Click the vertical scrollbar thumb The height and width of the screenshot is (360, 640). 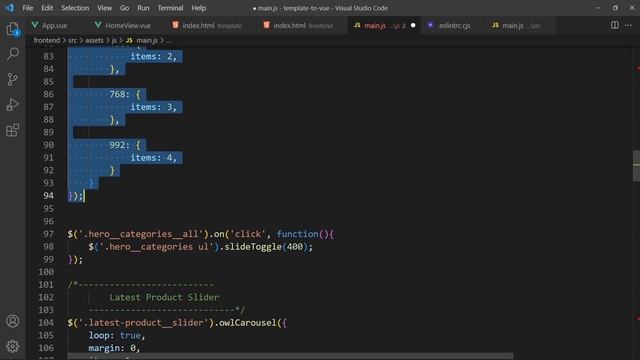[636, 165]
